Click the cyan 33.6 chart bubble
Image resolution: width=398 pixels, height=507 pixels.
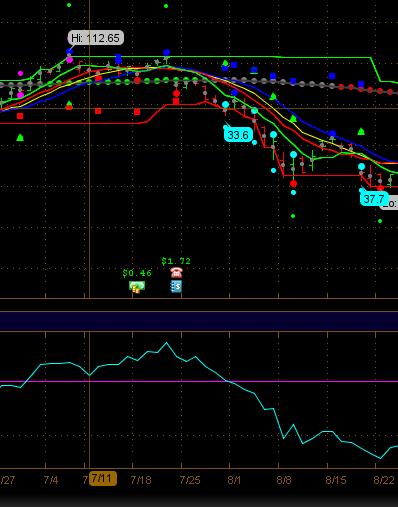coord(238,135)
